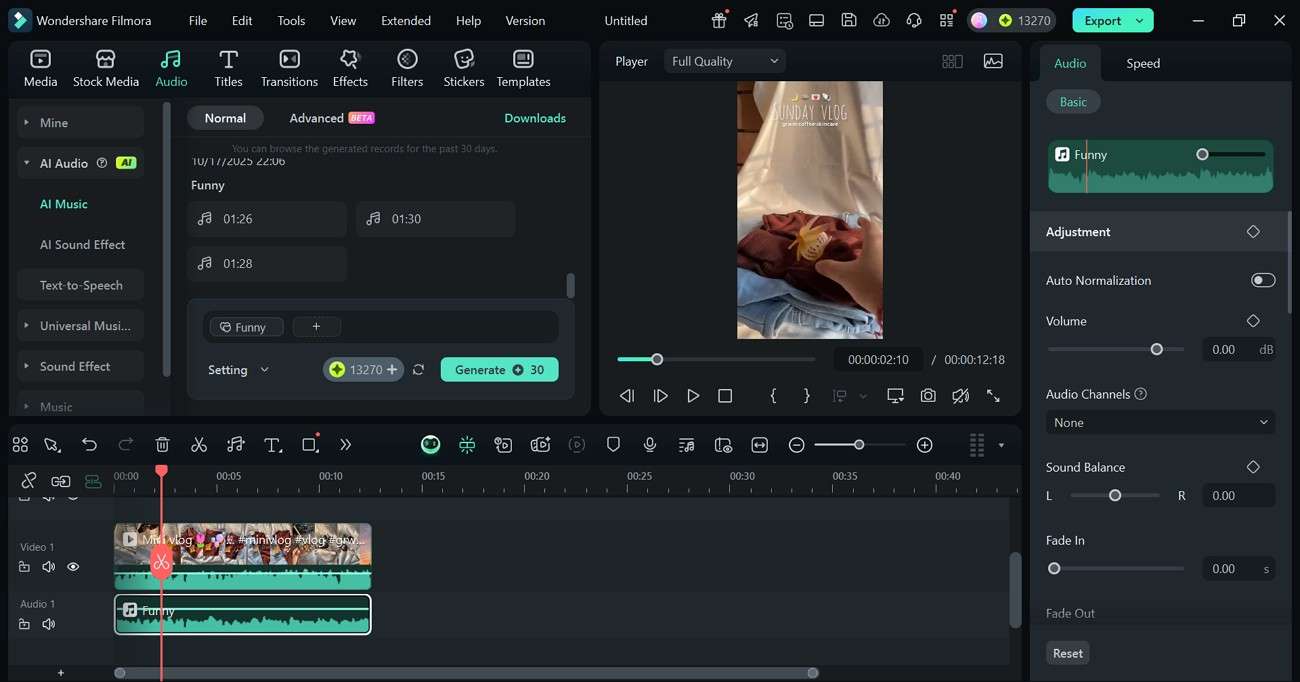Click the Volume slider handle
The image size is (1300, 682).
pos(1156,350)
